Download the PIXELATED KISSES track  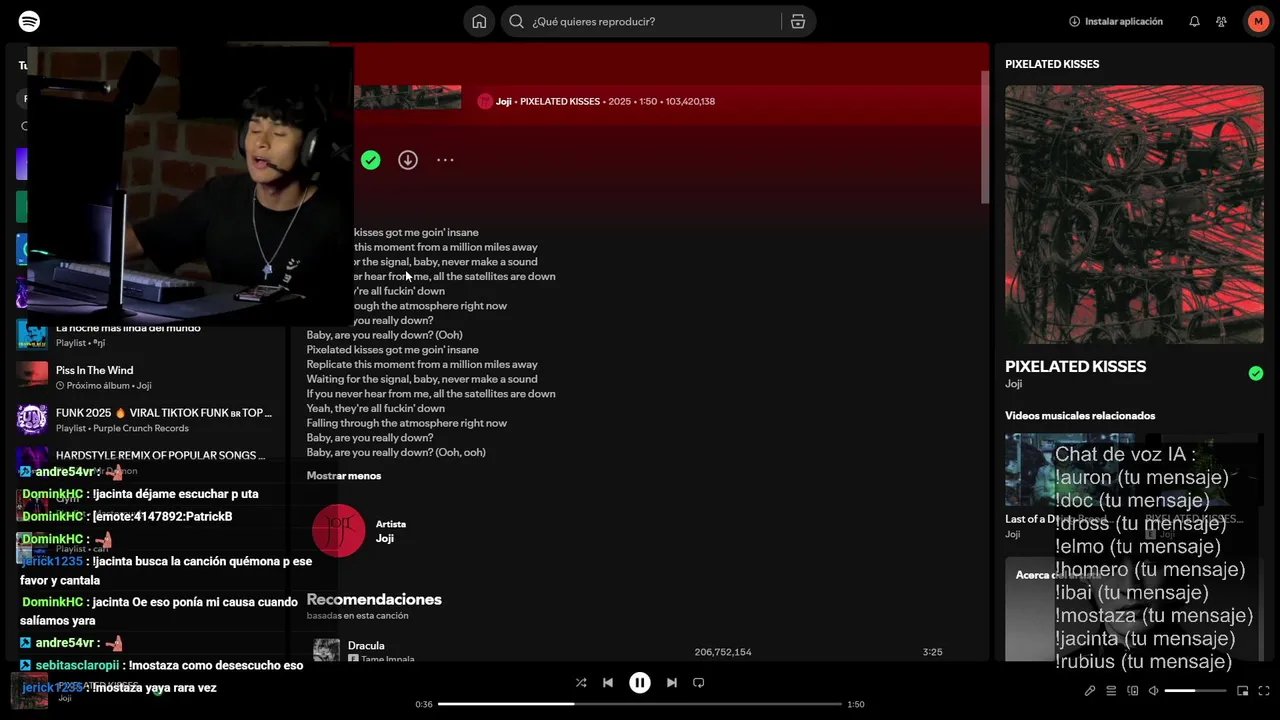pyautogui.click(x=408, y=160)
